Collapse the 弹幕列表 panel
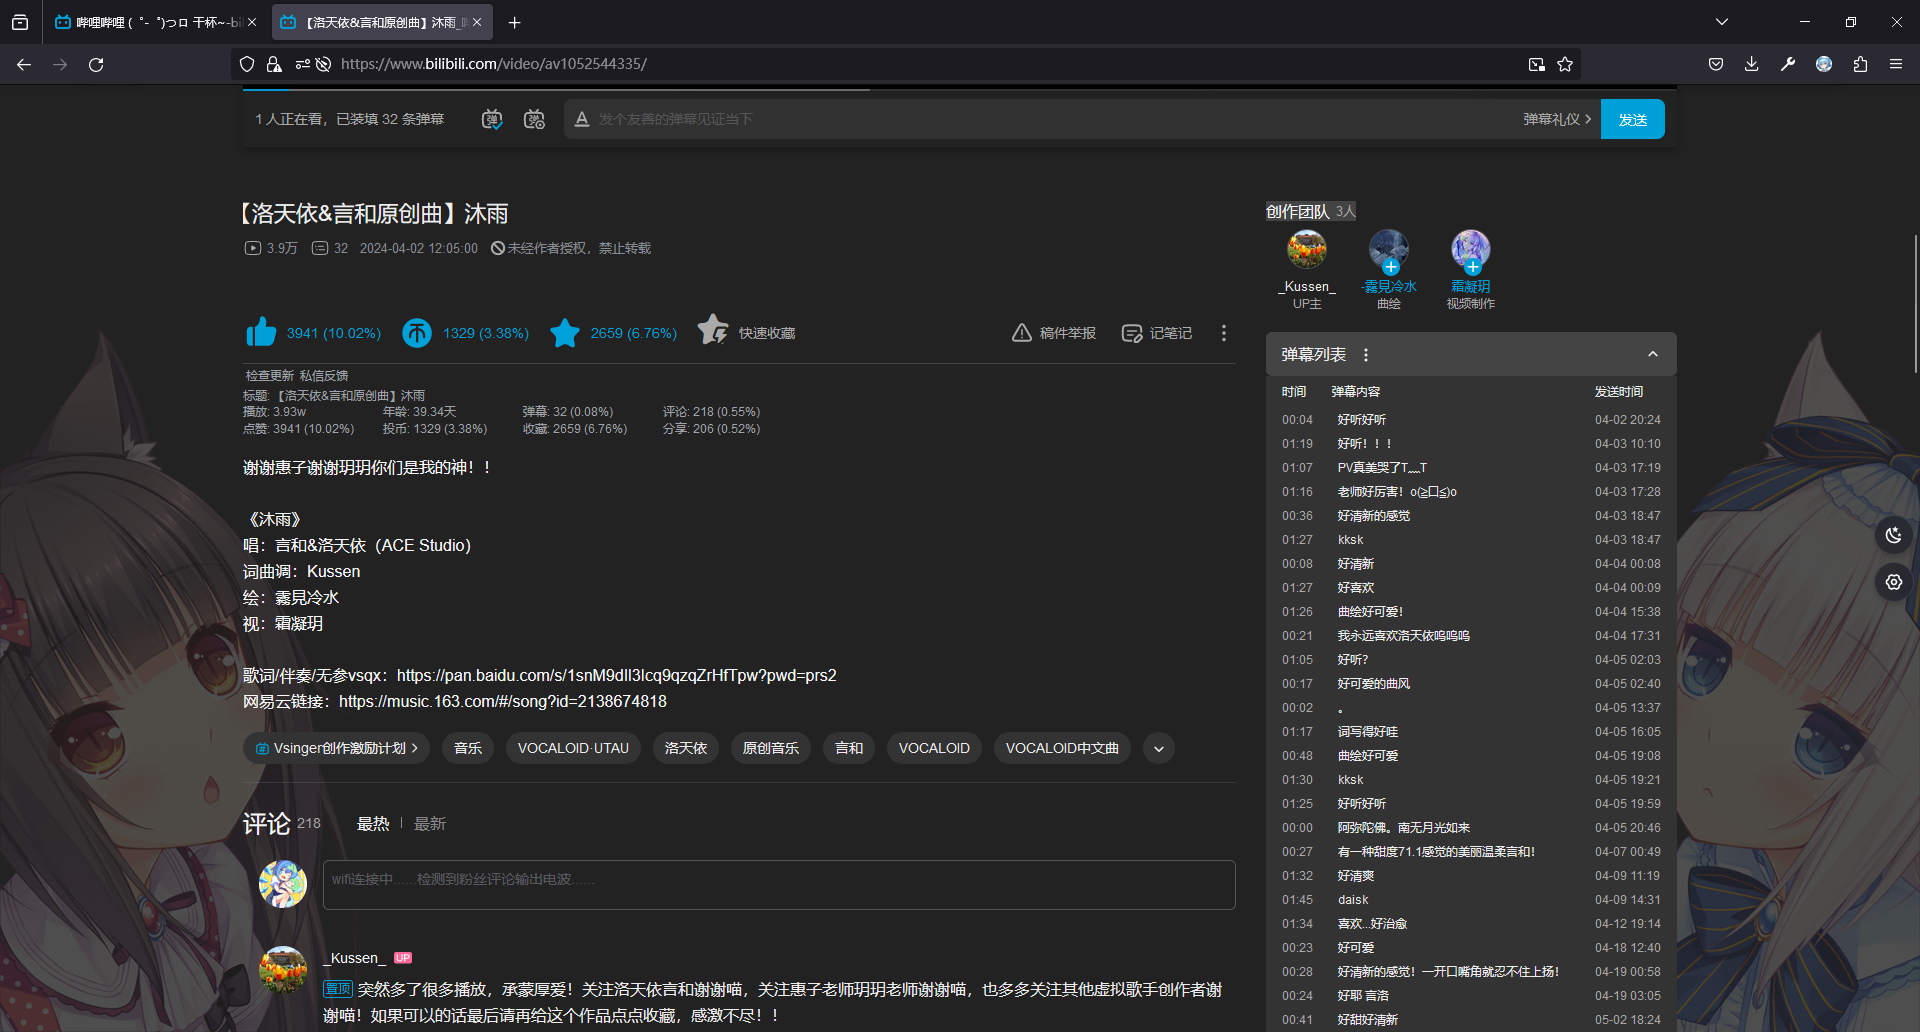 [x=1652, y=354]
